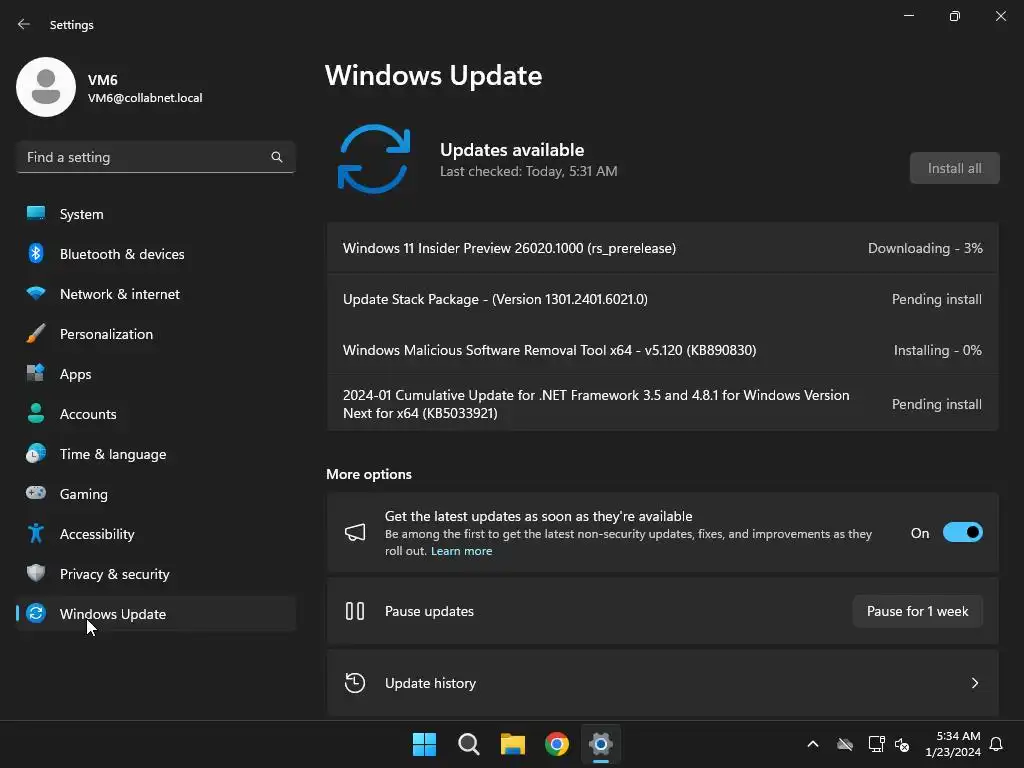Click the VM6 user avatar picture
The width and height of the screenshot is (1024, 768).
coord(46,87)
